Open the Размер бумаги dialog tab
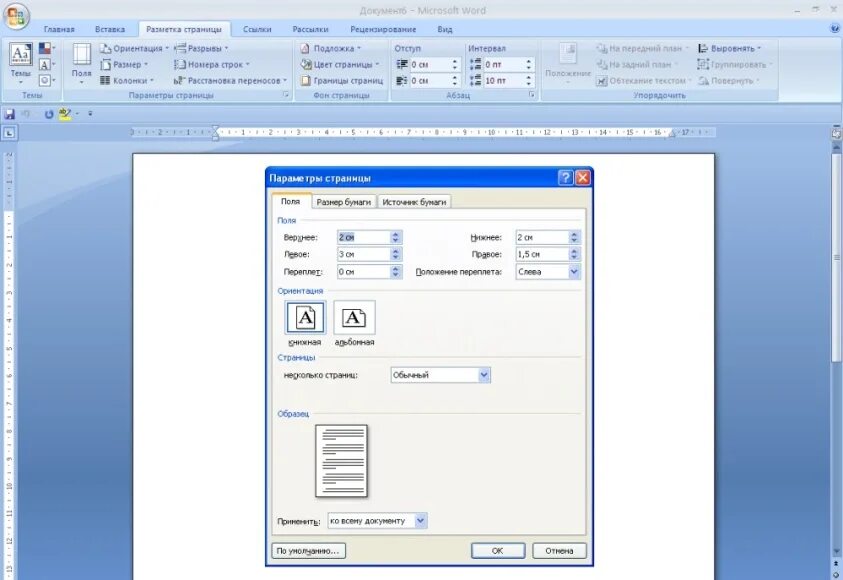 point(344,202)
